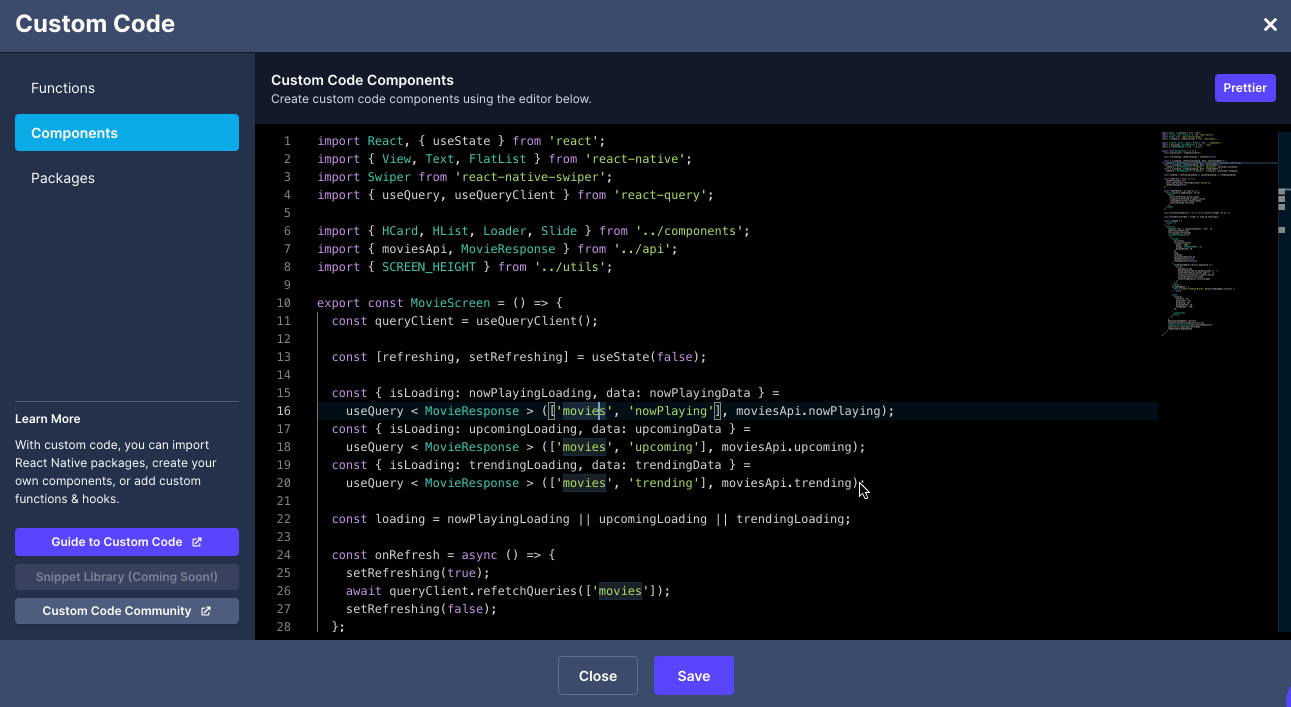Click 'const onRefresh = async' line

click(443, 555)
